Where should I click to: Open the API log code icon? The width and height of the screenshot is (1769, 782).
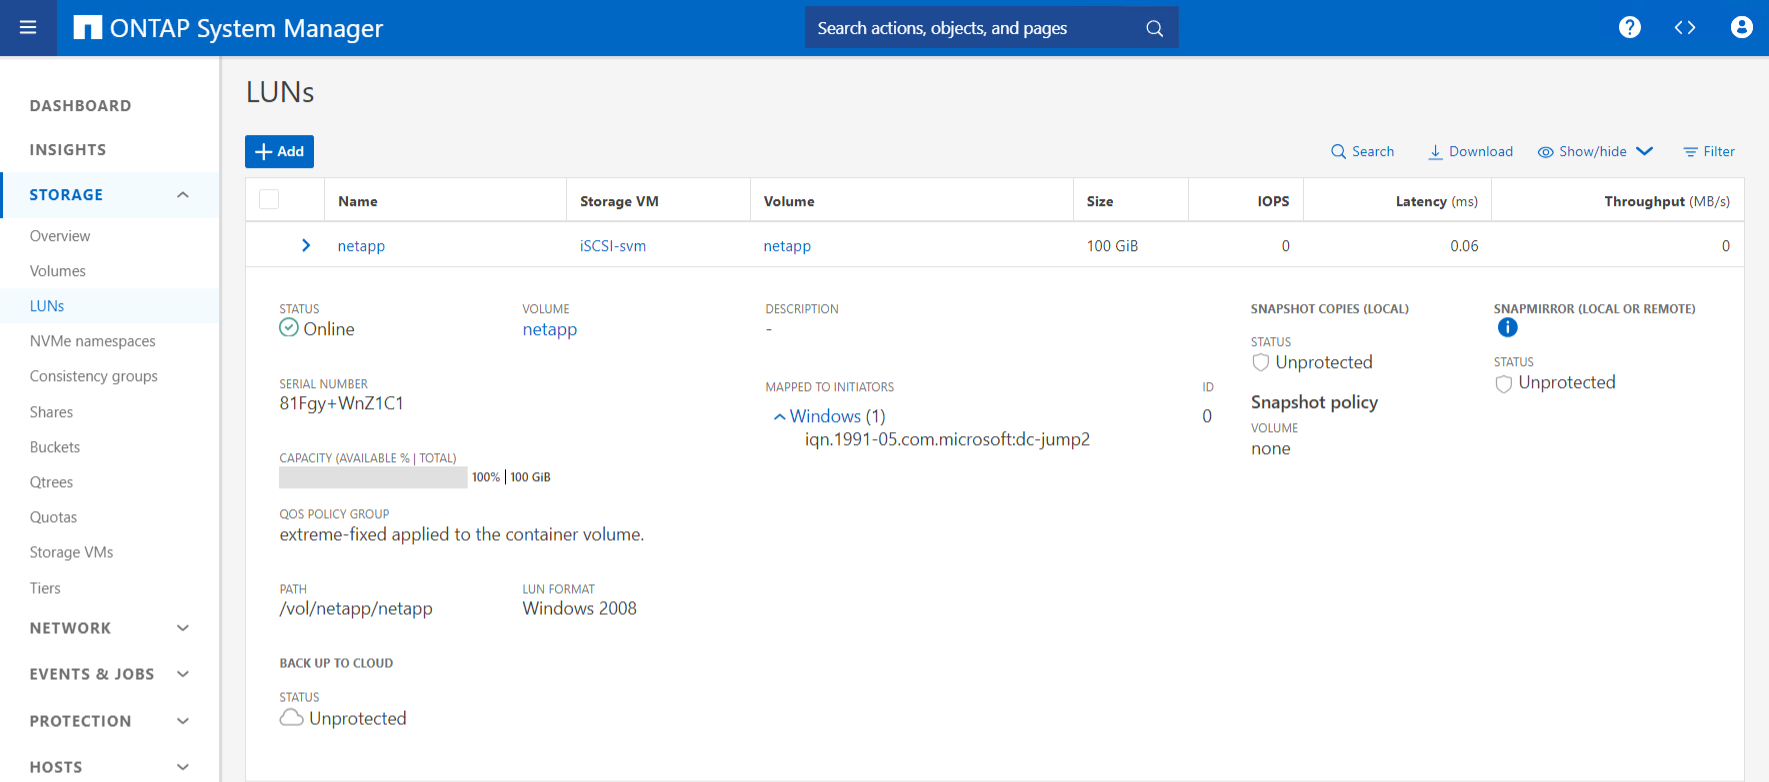pyautogui.click(x=1685, y=27)
